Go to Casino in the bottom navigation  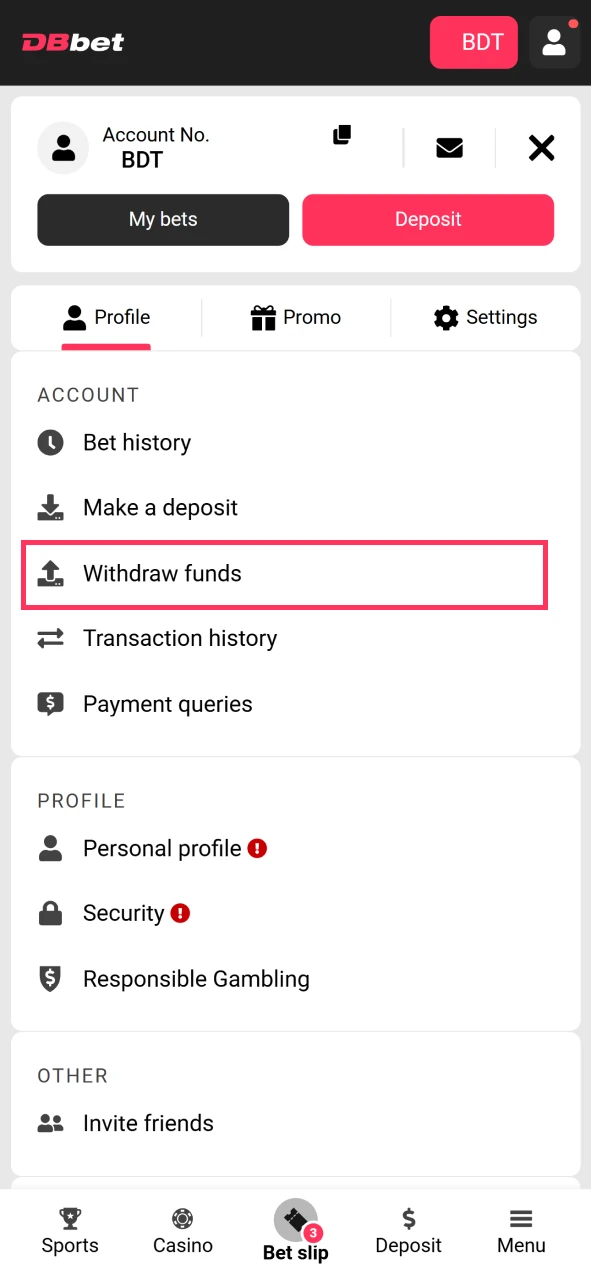pos(182,1230)
